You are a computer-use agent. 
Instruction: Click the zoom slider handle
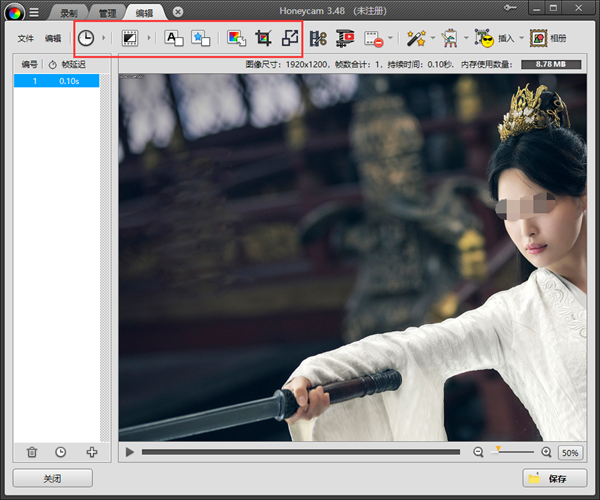(x=499, y=450)
